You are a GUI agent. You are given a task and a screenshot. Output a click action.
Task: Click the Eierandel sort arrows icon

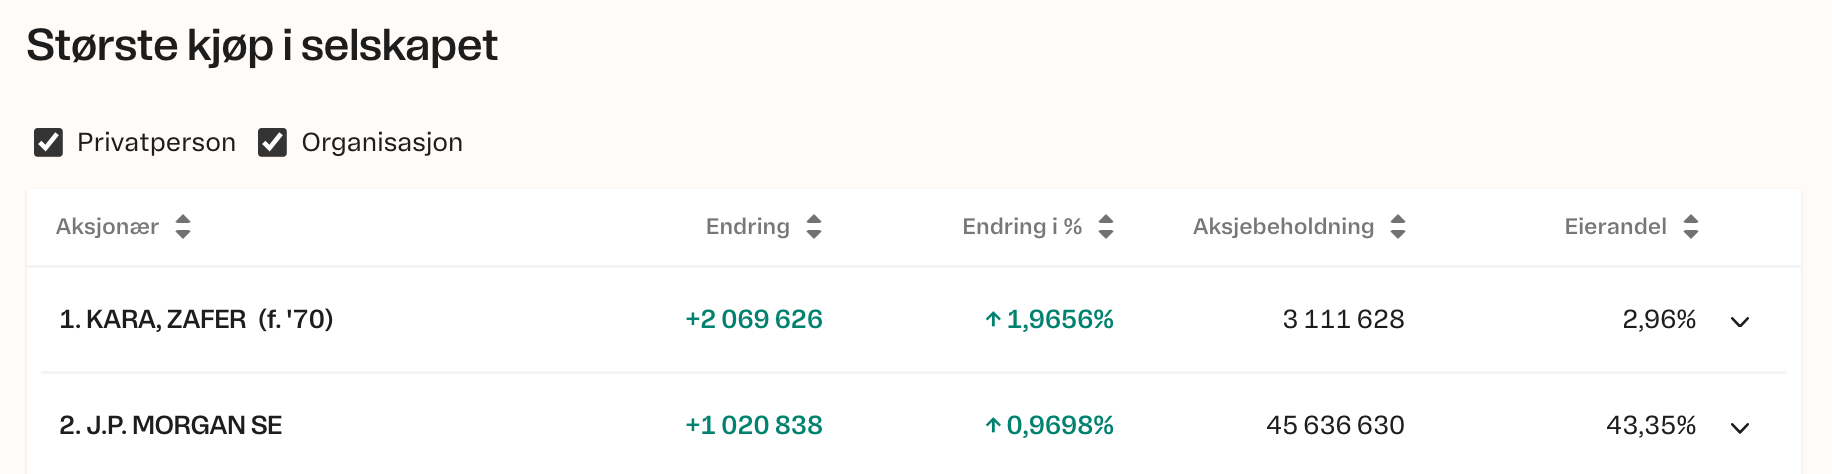tap(1691, 227)
